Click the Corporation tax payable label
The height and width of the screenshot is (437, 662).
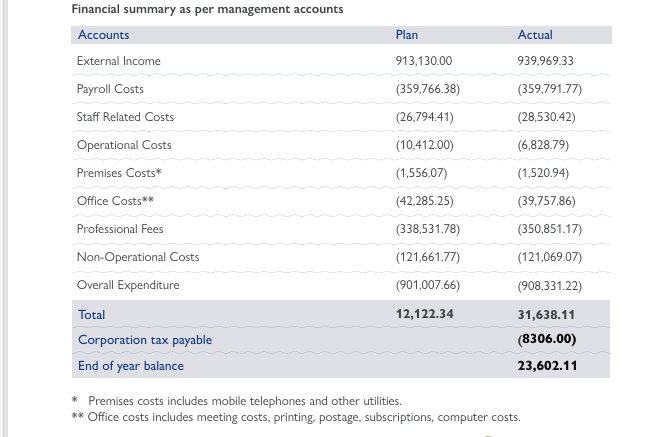tap(145, 340)
